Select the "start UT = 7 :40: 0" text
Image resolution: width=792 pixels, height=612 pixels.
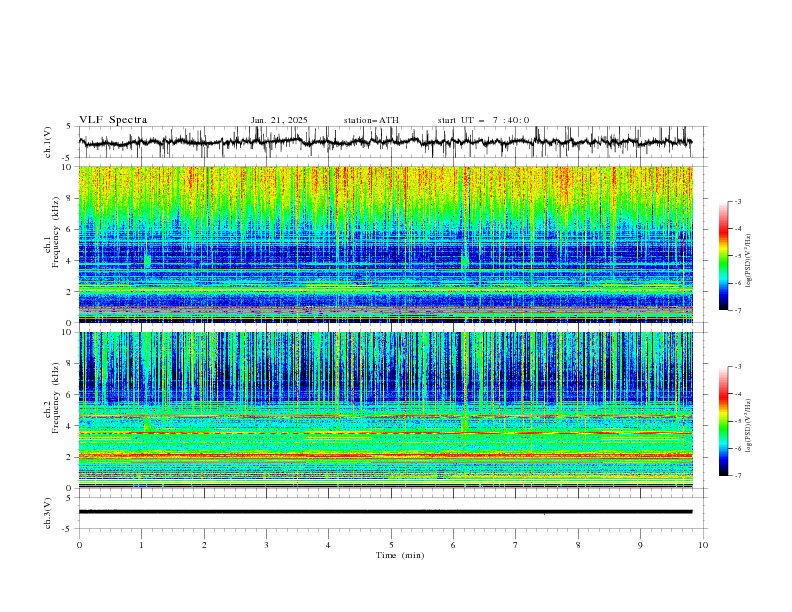[483, 120]
